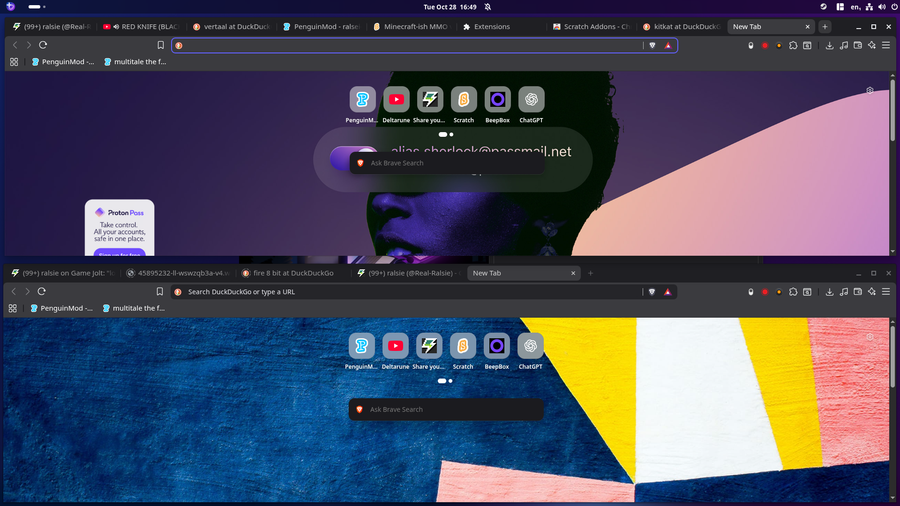900x506 pixels.
Task: Click the date and time clock in panel
Action: (450, 7)
